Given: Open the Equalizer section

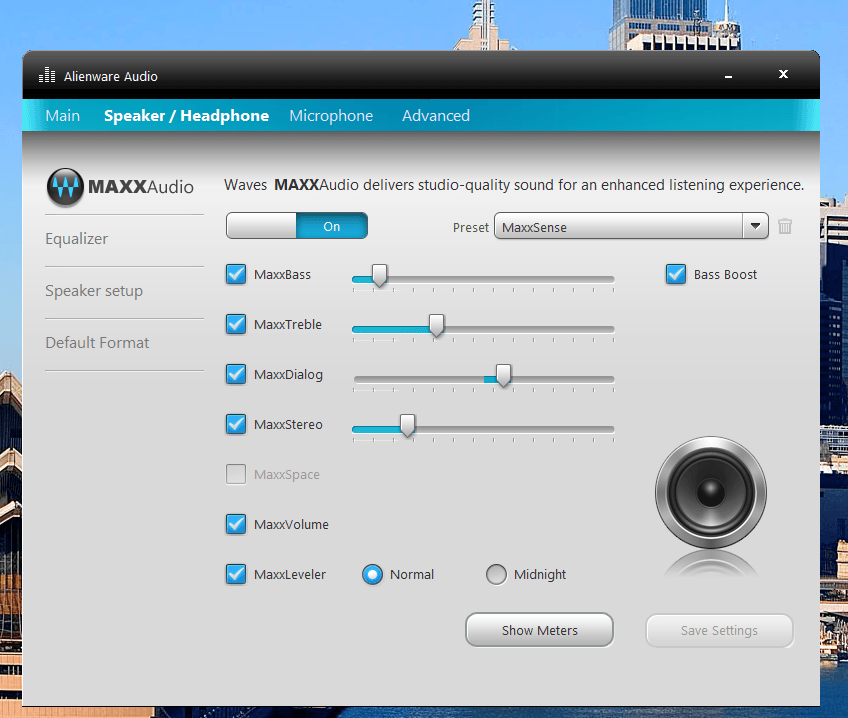Looking at the screenshot, I should pos(77,239).
